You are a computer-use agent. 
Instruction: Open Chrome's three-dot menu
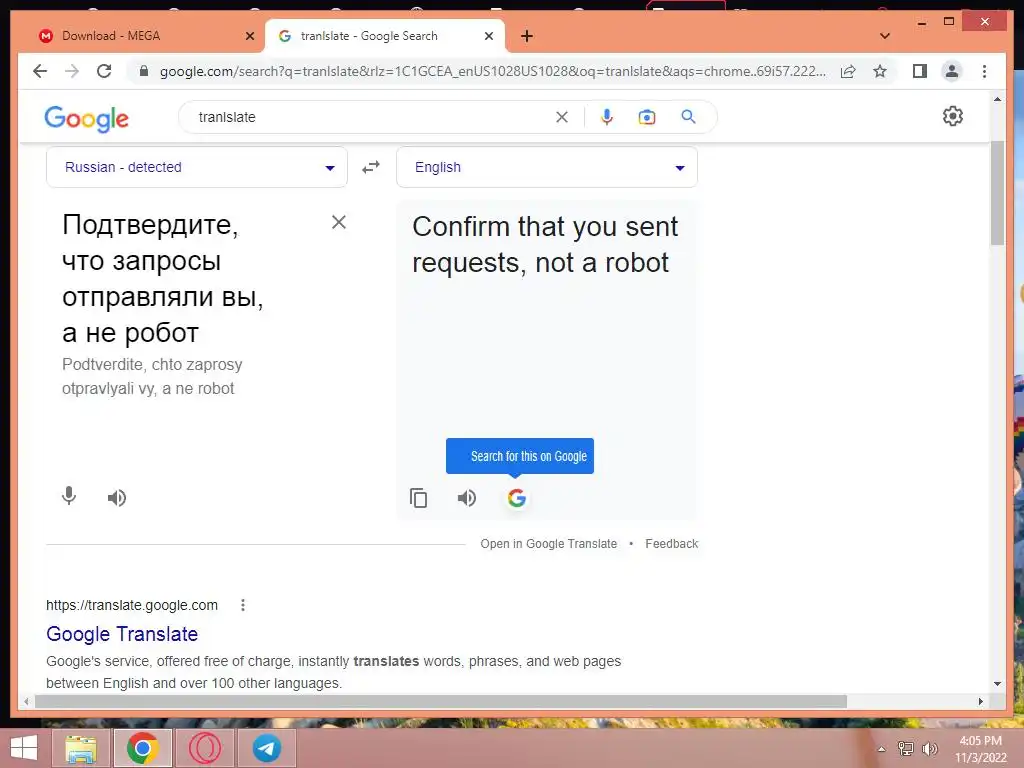click(x=984, y=71)
